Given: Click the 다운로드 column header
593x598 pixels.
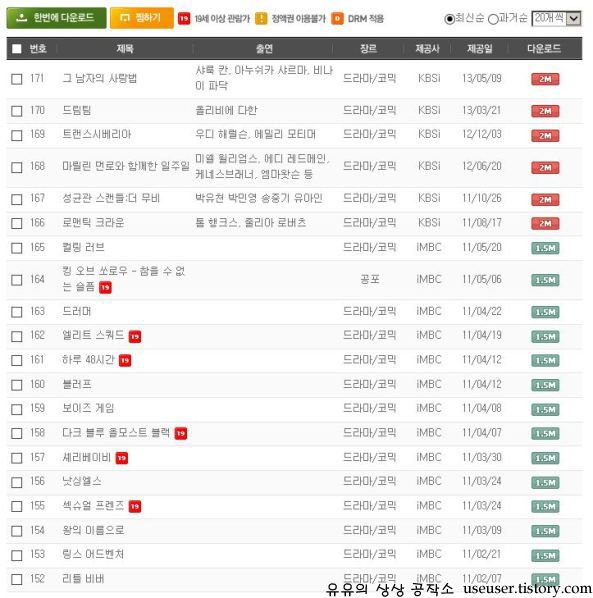Looking at the screenshot, I should click(x=544, y=48).
